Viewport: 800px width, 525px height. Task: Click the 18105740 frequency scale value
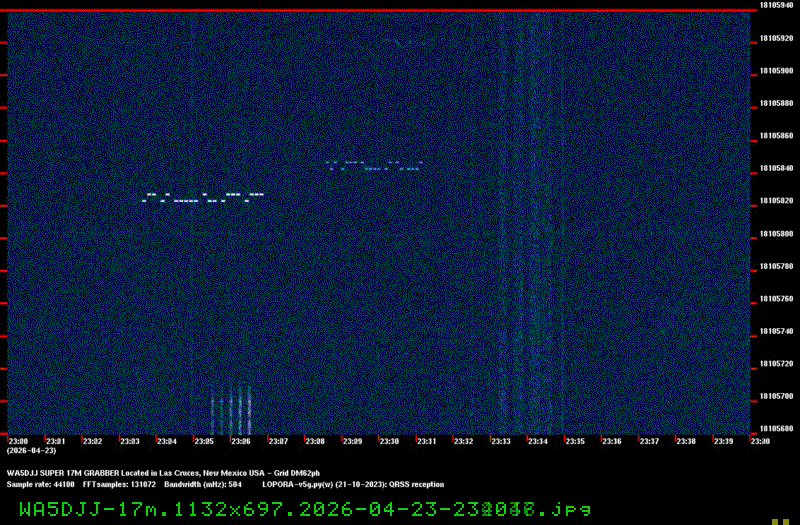(x=777, y=331)
